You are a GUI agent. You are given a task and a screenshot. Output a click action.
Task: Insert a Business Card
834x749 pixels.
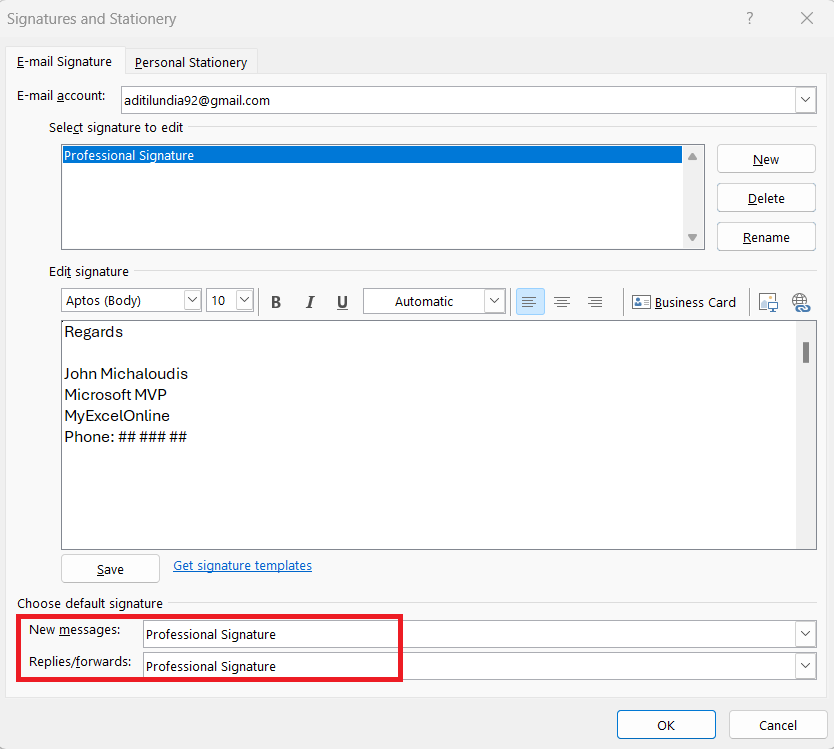click(x=684, y=302)
